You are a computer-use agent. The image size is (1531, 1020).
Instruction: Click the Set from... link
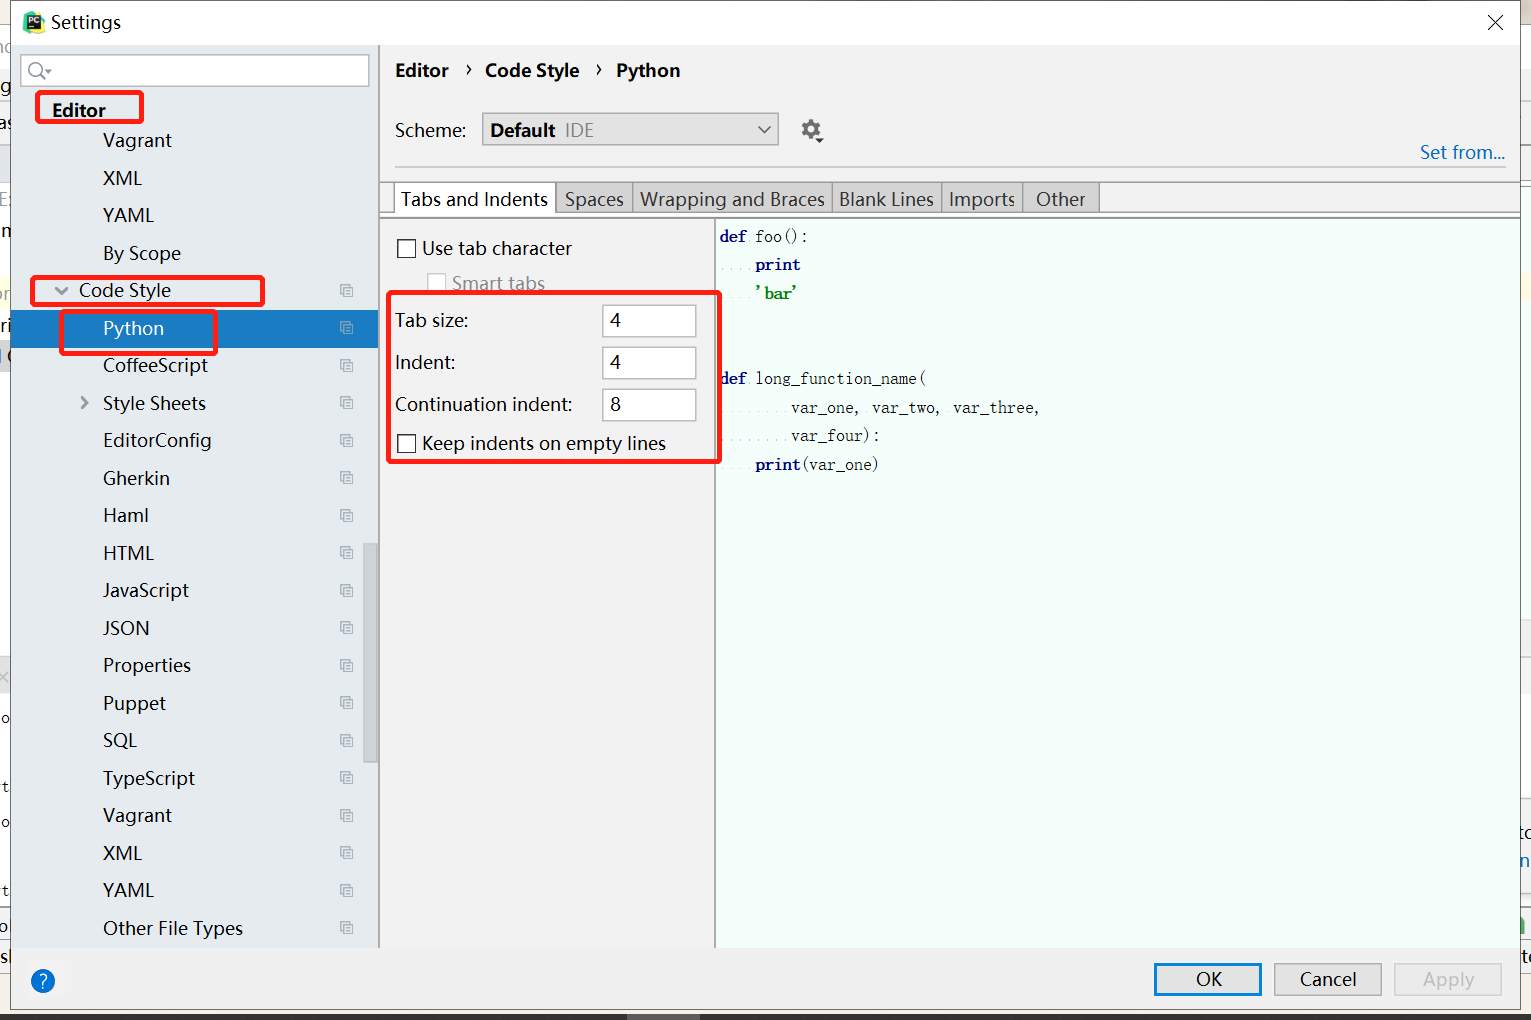[1462, 152]
